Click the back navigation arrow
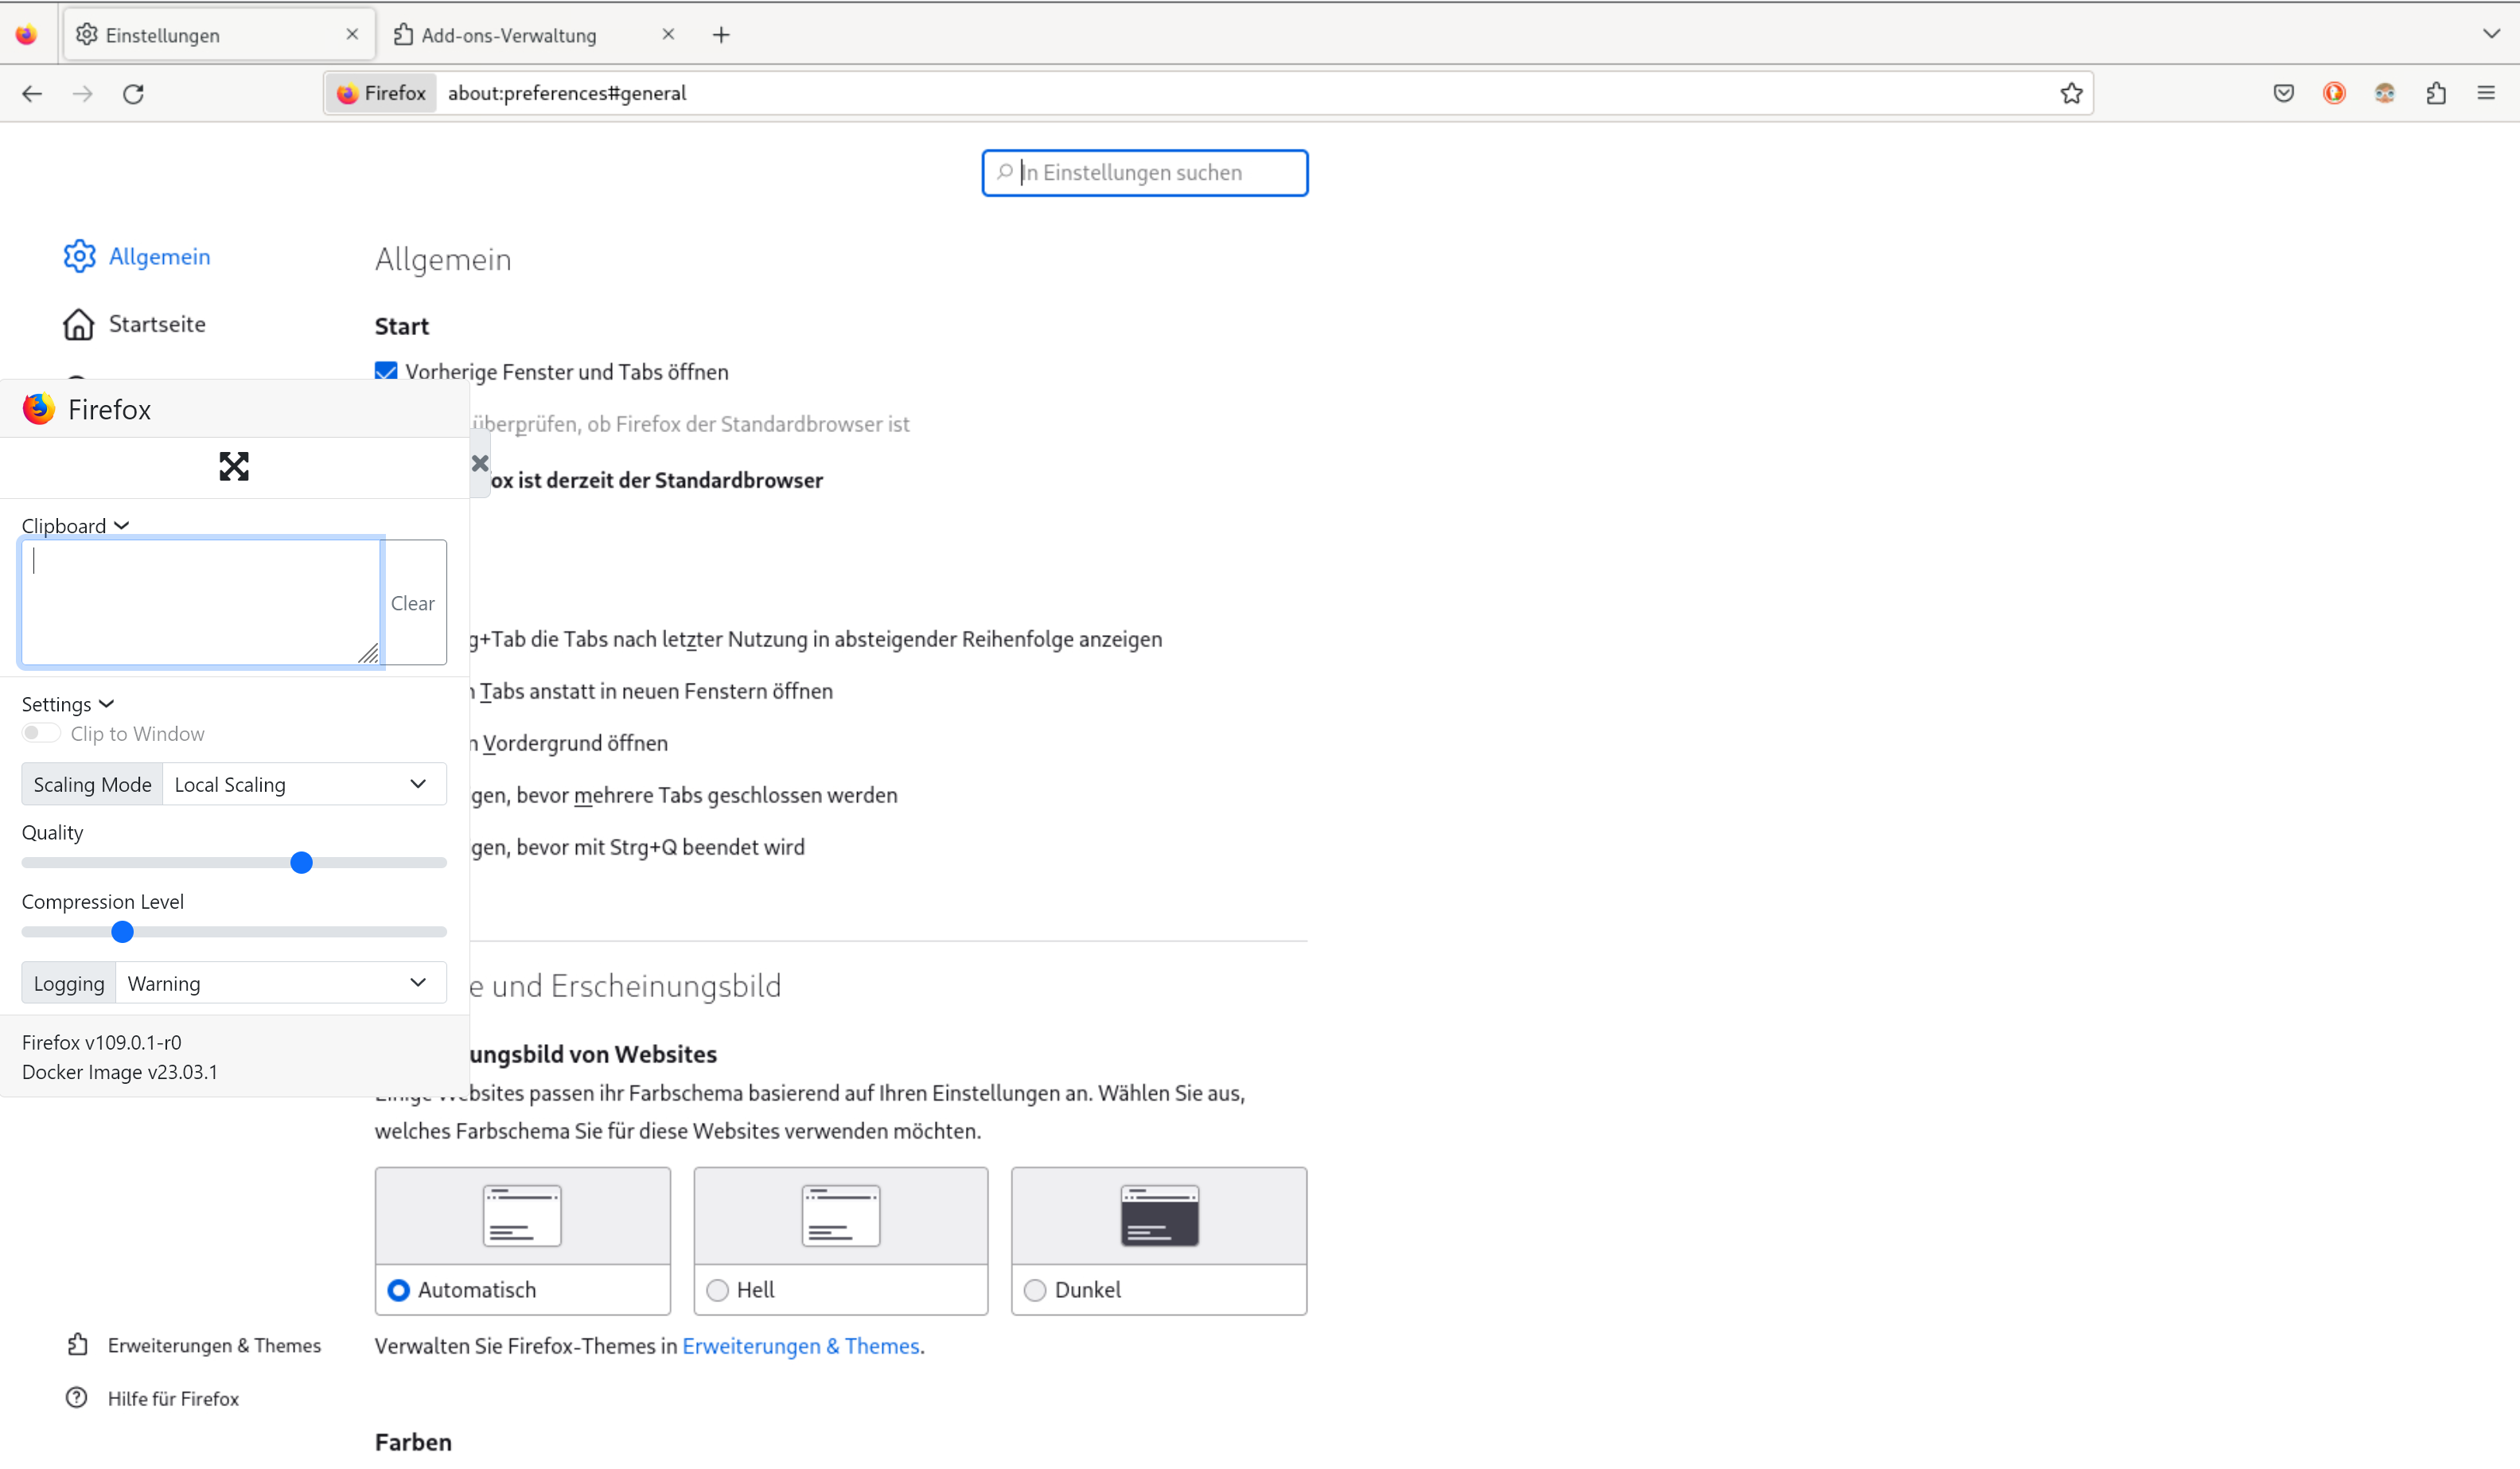The image size is (2520, 1469). [32, 93]
